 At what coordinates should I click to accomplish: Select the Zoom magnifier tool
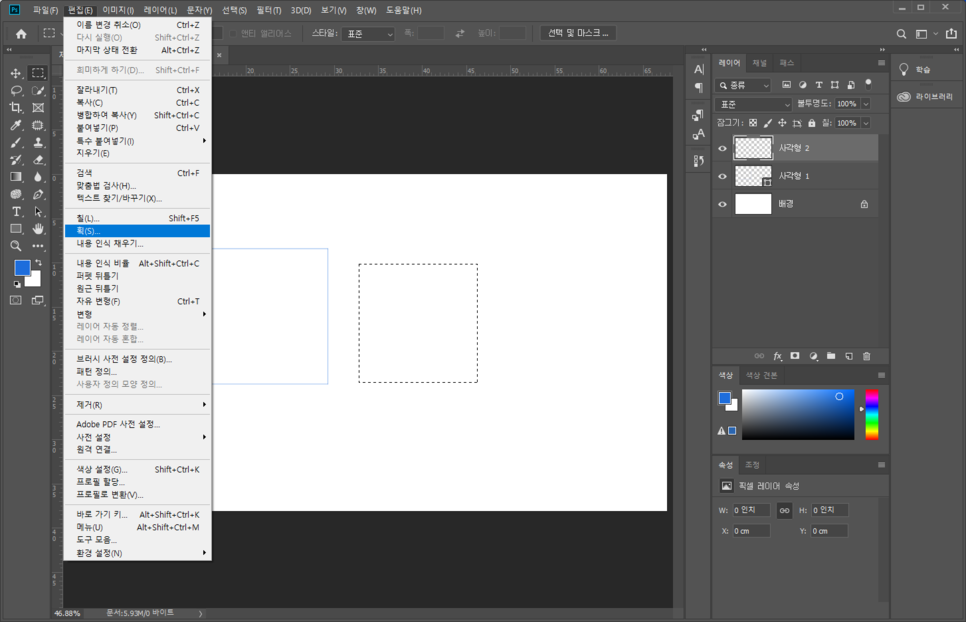(16, 246)
